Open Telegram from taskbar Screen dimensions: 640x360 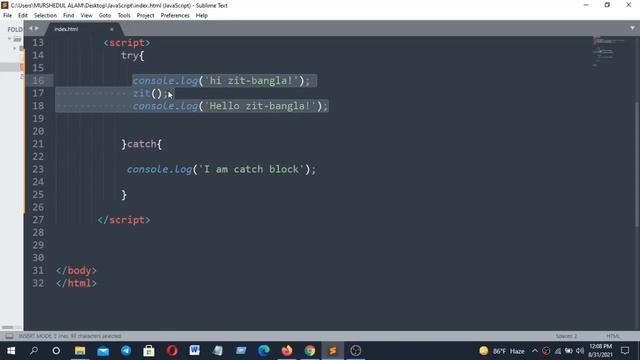click(126, 351)
